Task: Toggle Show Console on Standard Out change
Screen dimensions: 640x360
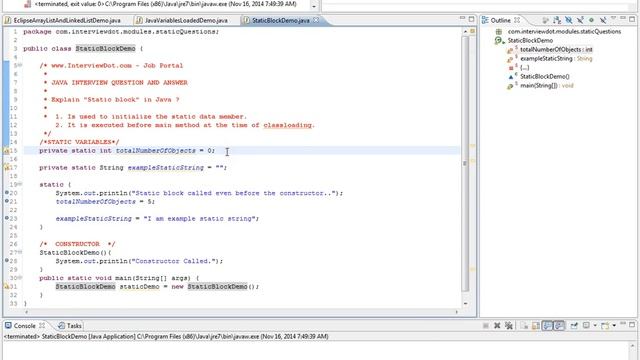Action: pos(547,325)
